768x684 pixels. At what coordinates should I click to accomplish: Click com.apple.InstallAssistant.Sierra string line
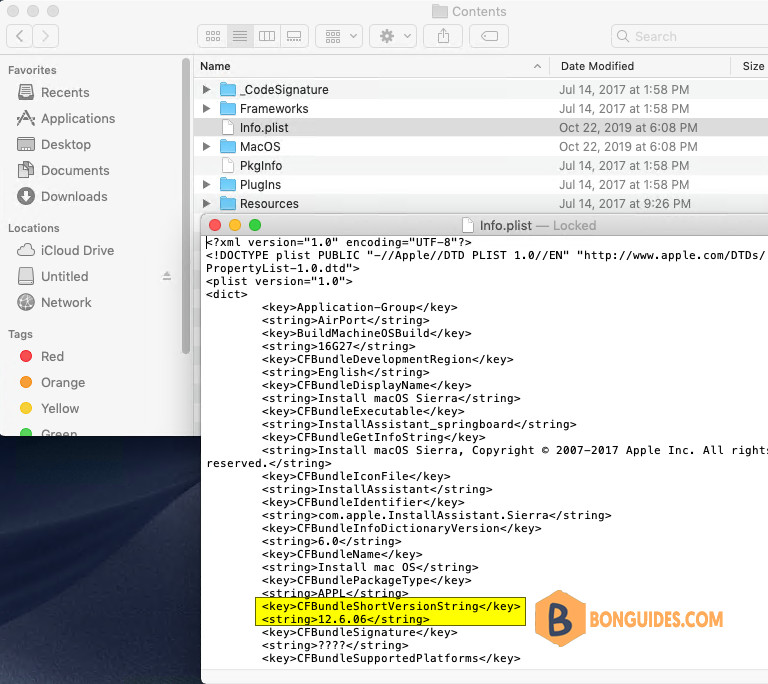pos(436,515)
